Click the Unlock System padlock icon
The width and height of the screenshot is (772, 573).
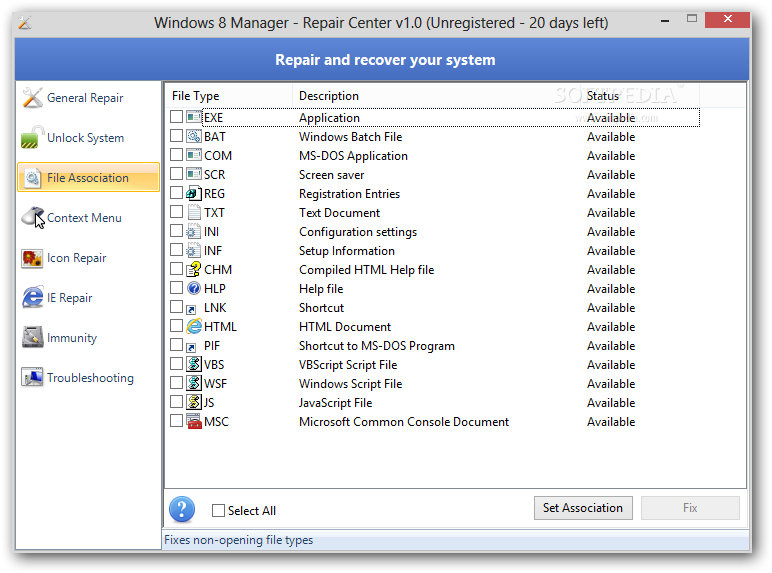[x=32, y=137]
